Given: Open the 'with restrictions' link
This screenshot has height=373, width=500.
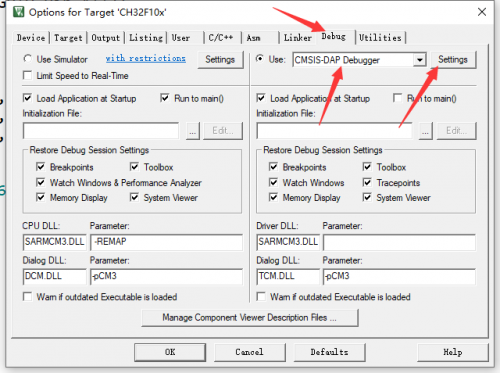Looking at the screenshot, I should tap(146, 58).
